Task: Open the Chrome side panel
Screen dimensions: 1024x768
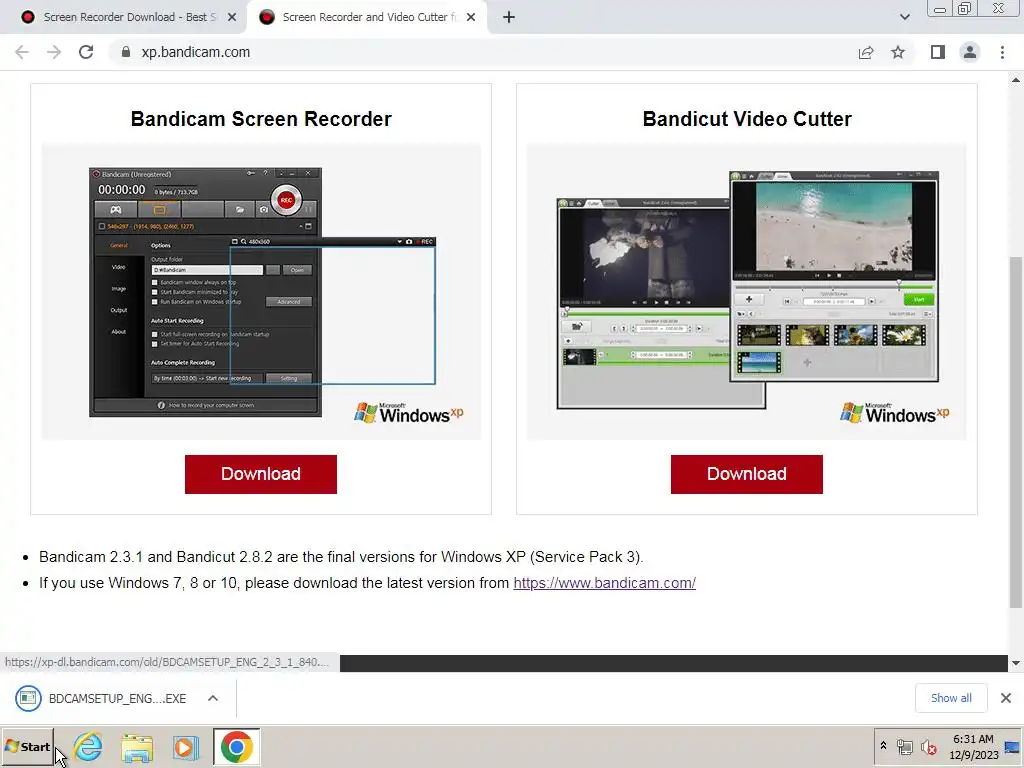Action: click(938, 52)
